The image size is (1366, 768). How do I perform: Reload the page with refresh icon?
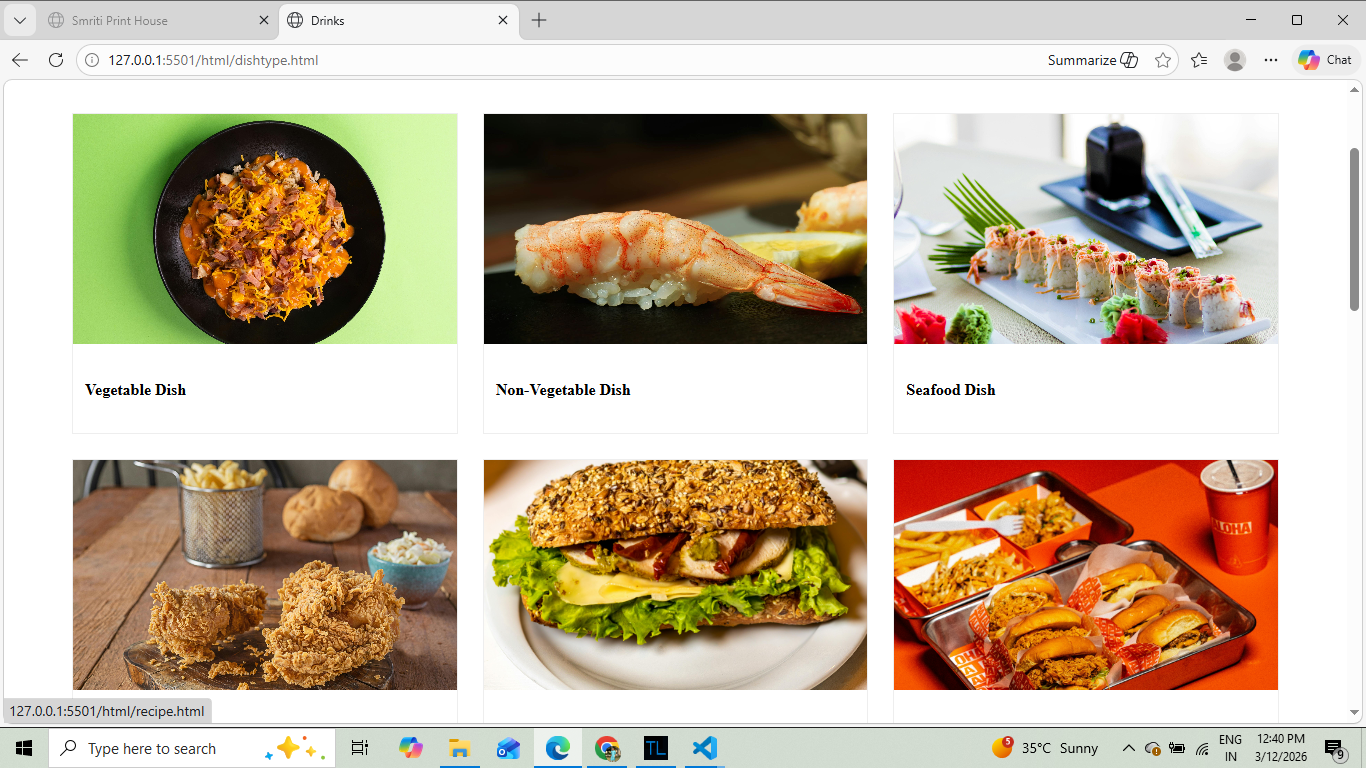pos(56,60)
